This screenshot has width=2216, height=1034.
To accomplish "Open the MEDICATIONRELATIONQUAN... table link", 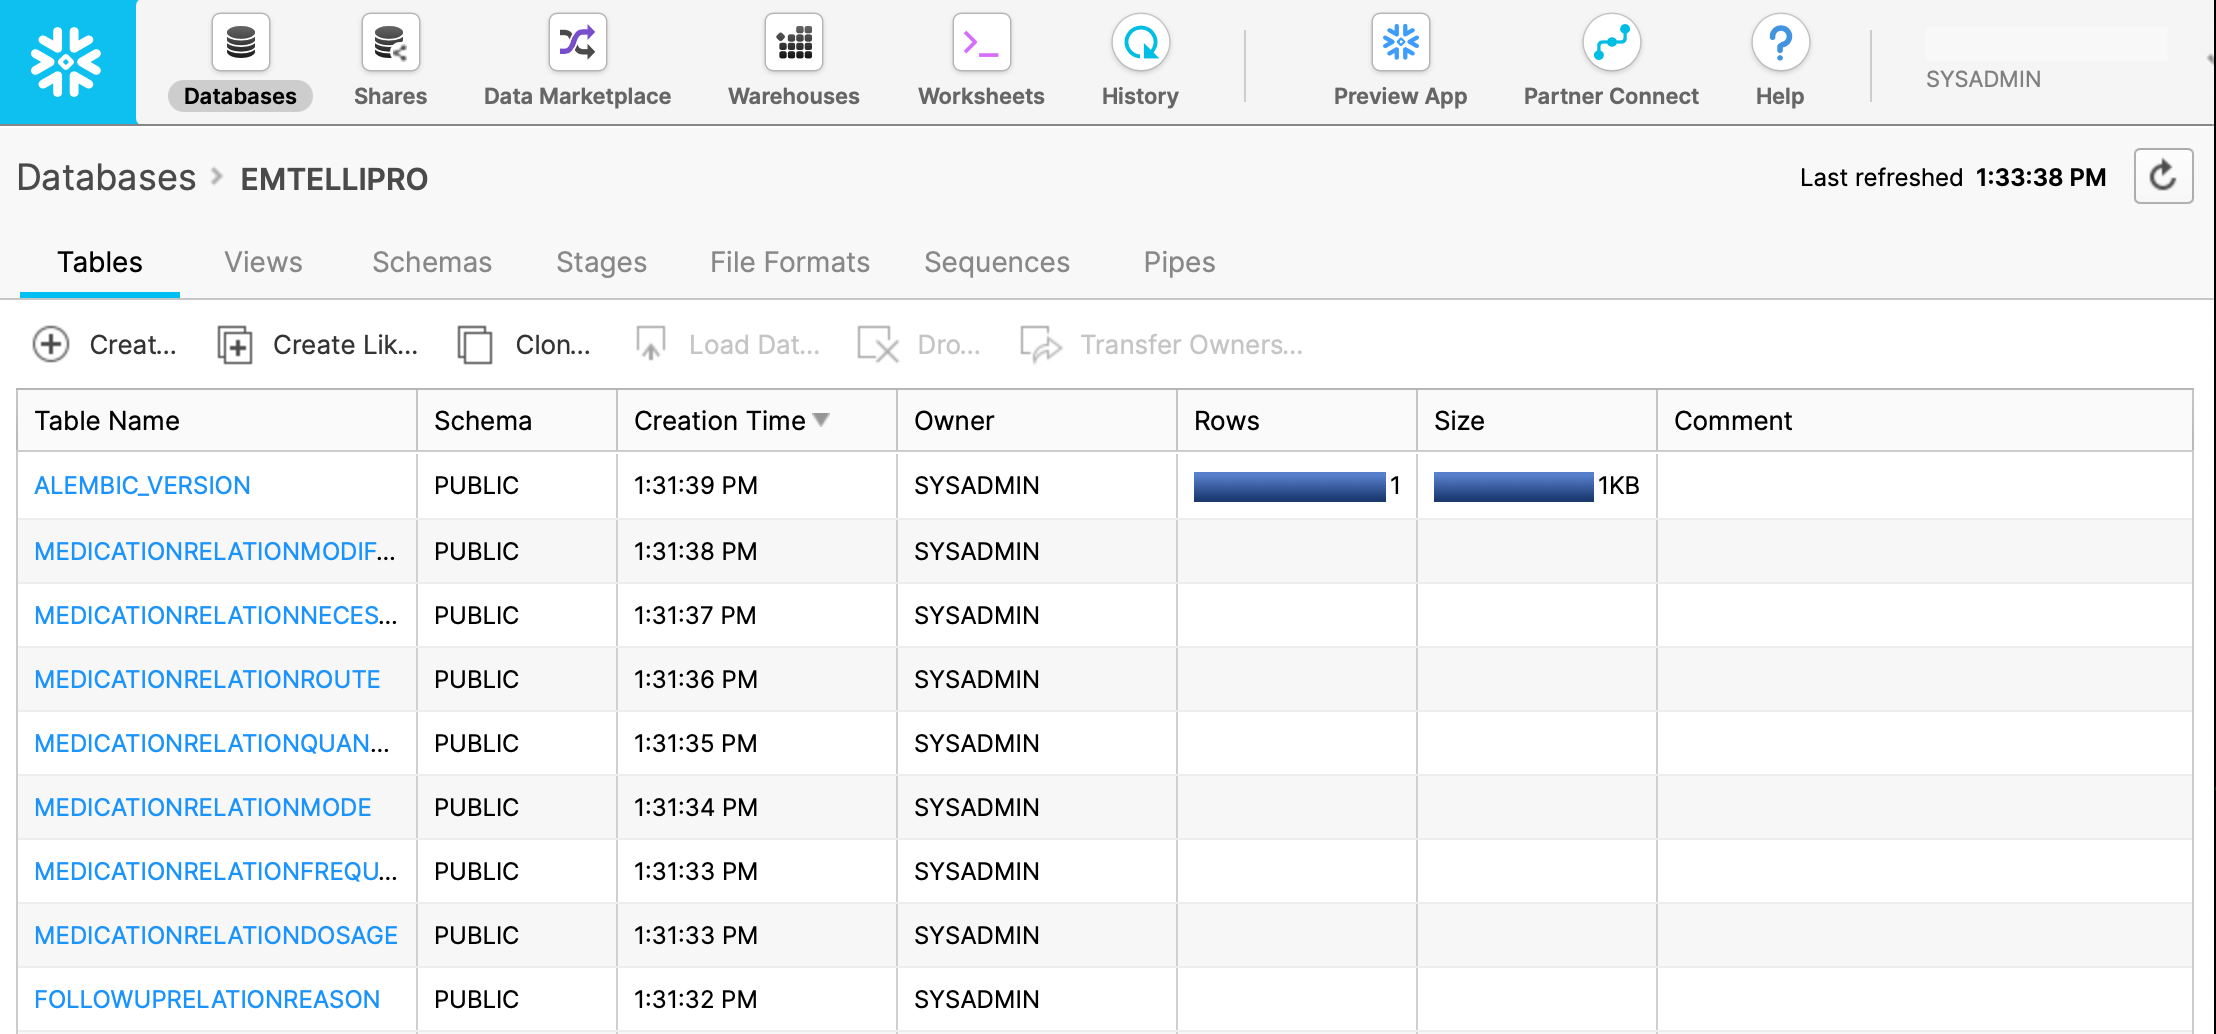I will [212, 743].
